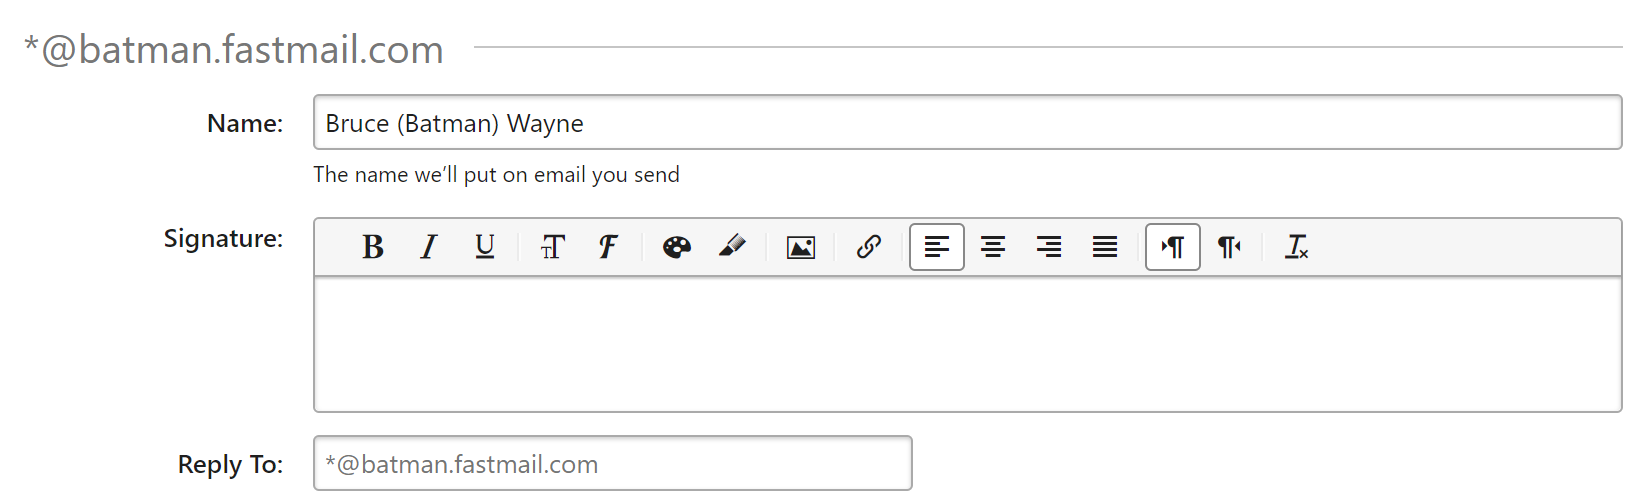
Task: Center align the signature text
Action: tap(993, 247)
